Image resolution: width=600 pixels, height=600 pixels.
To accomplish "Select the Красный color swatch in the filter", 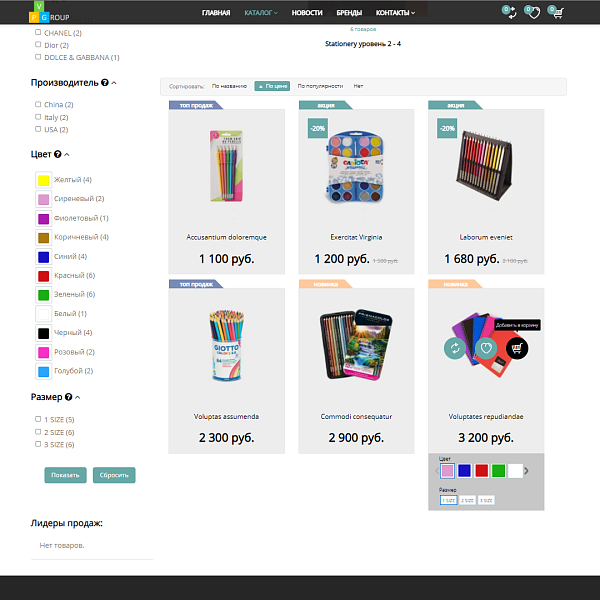I will (44, 276).
